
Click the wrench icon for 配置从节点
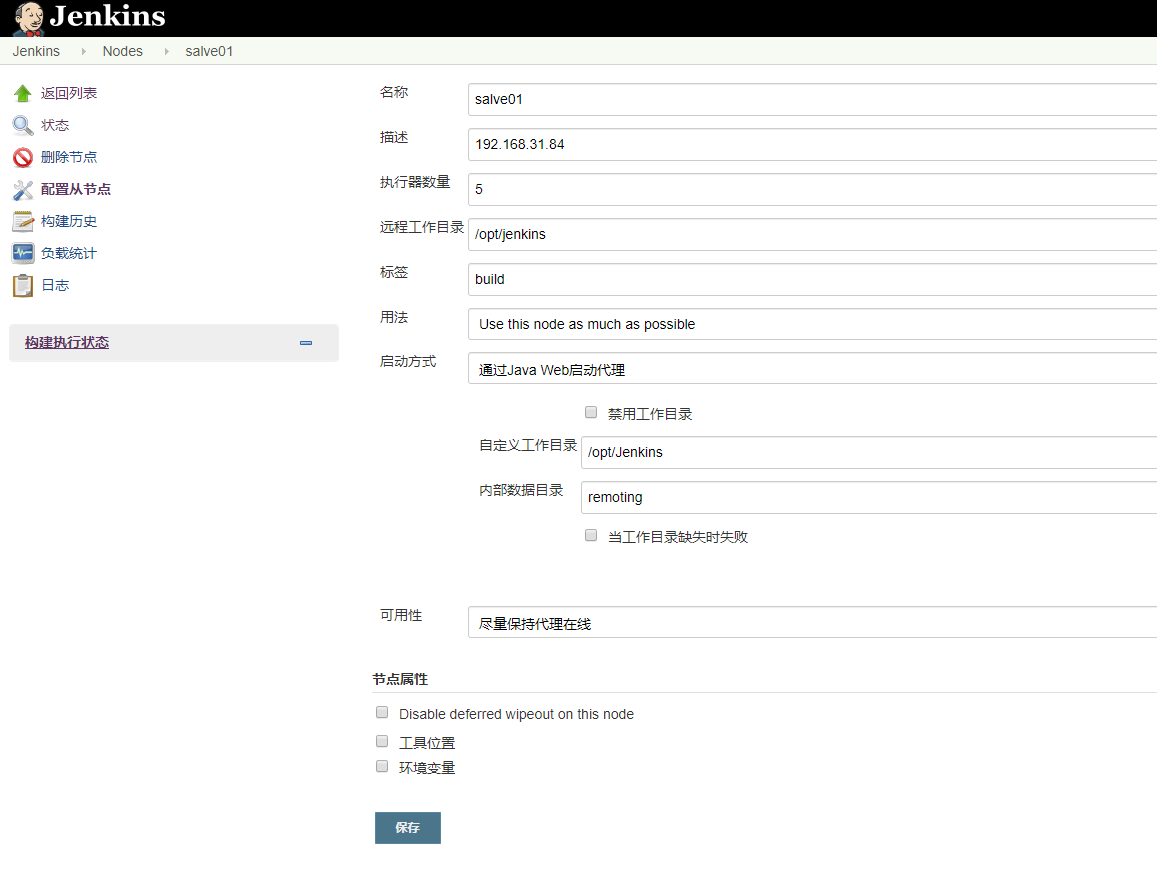click(23, 190)
